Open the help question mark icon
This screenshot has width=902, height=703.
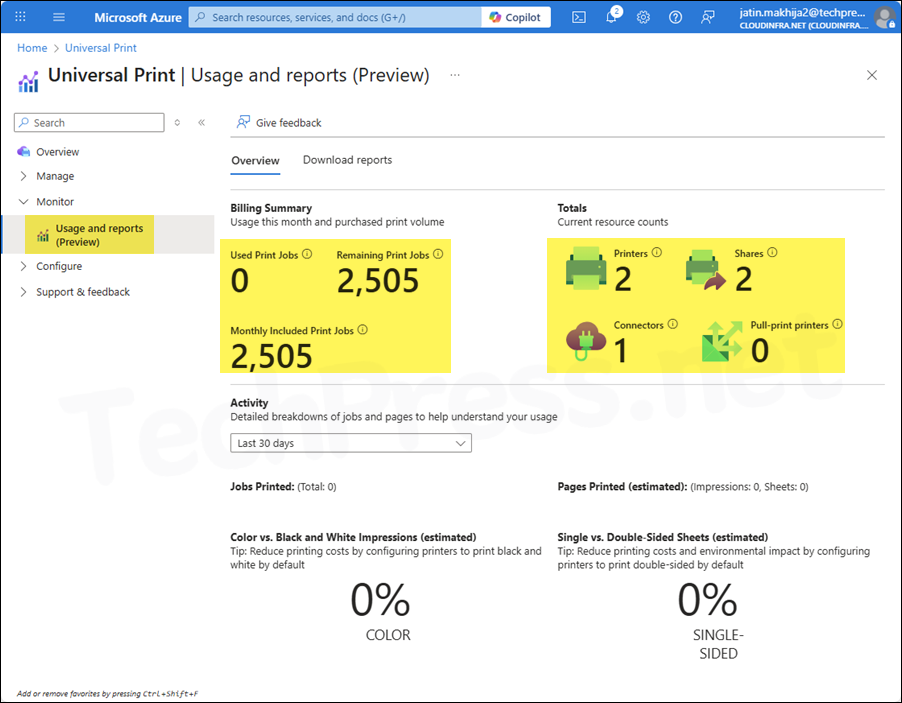(675, 17)
